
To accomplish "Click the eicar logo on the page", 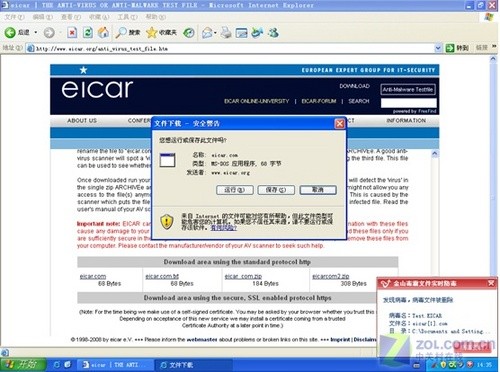I will [x=97, y=89].
